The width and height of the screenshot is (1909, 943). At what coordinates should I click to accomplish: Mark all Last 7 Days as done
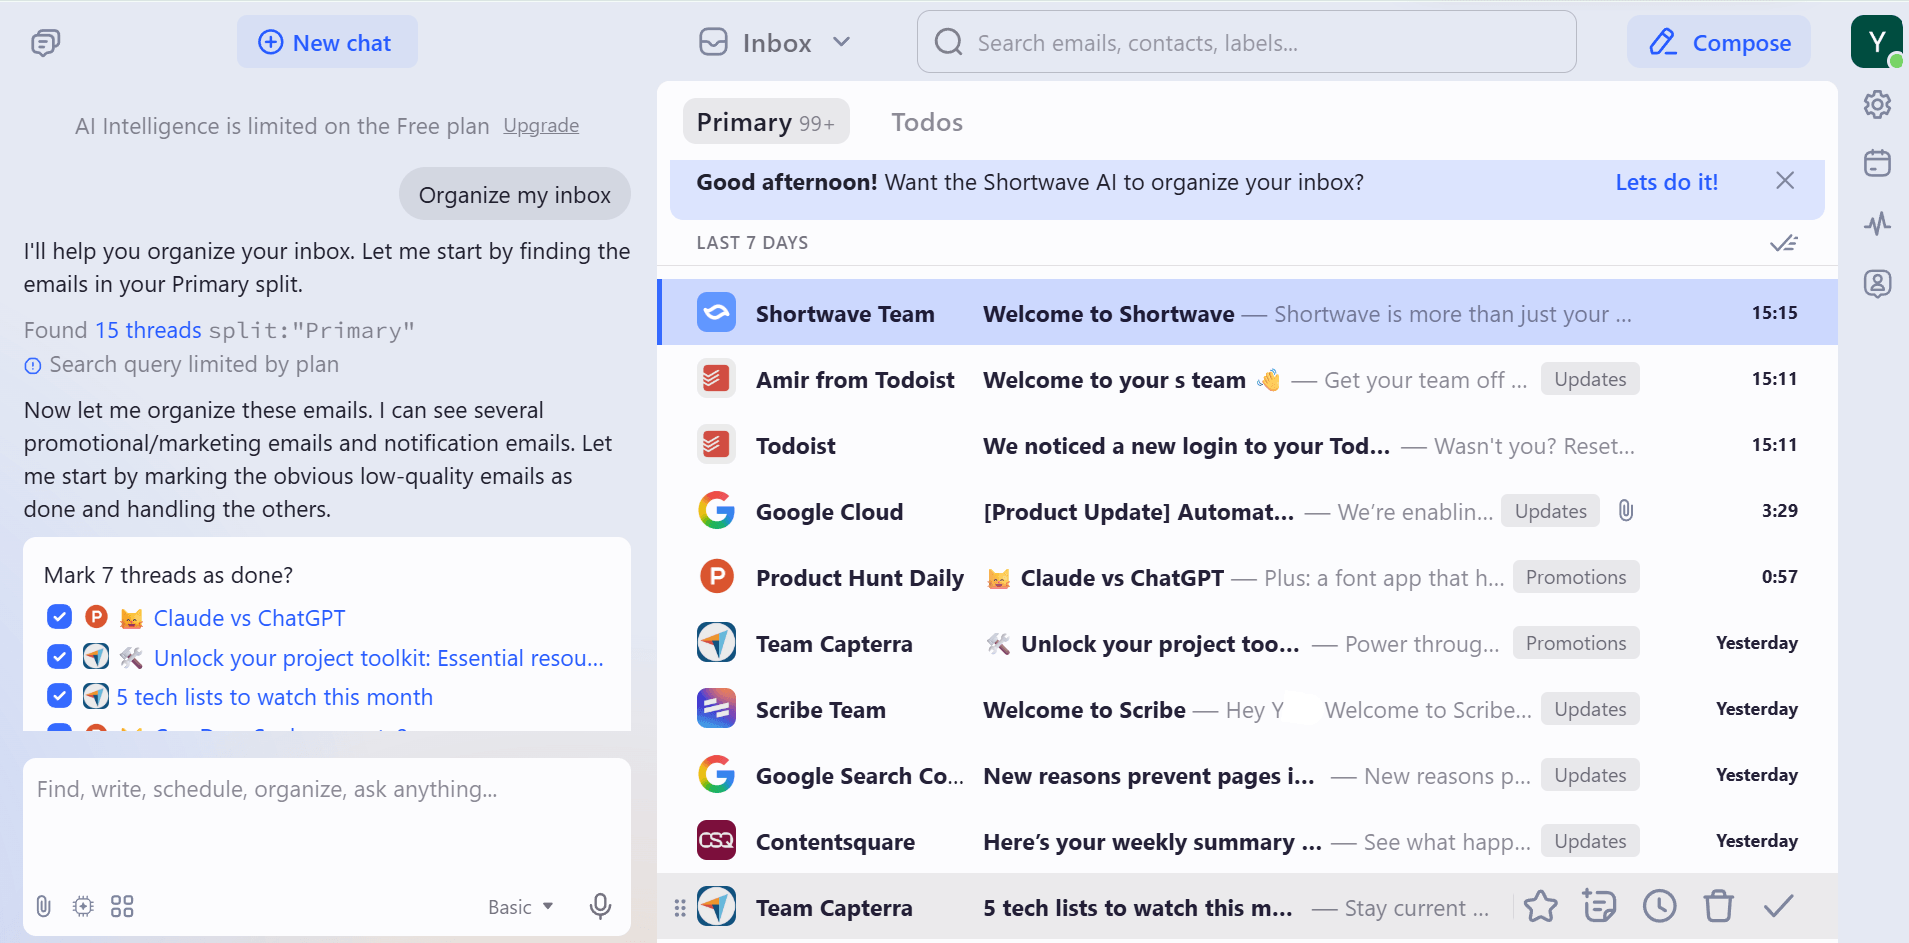[x=1783, y=243]
